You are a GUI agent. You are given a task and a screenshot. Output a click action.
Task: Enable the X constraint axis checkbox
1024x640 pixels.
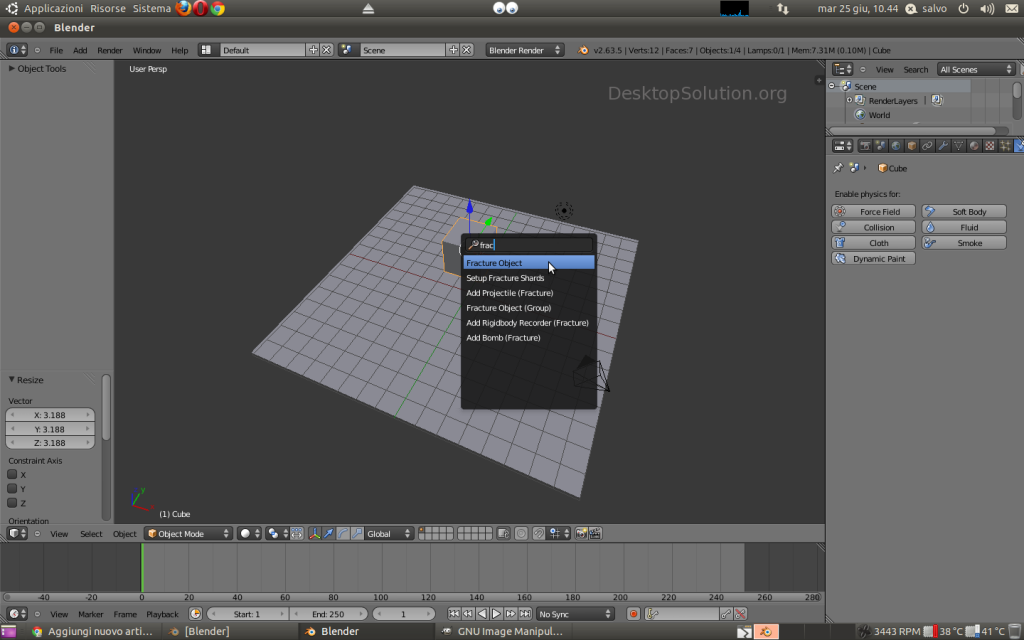coord(13,475)
